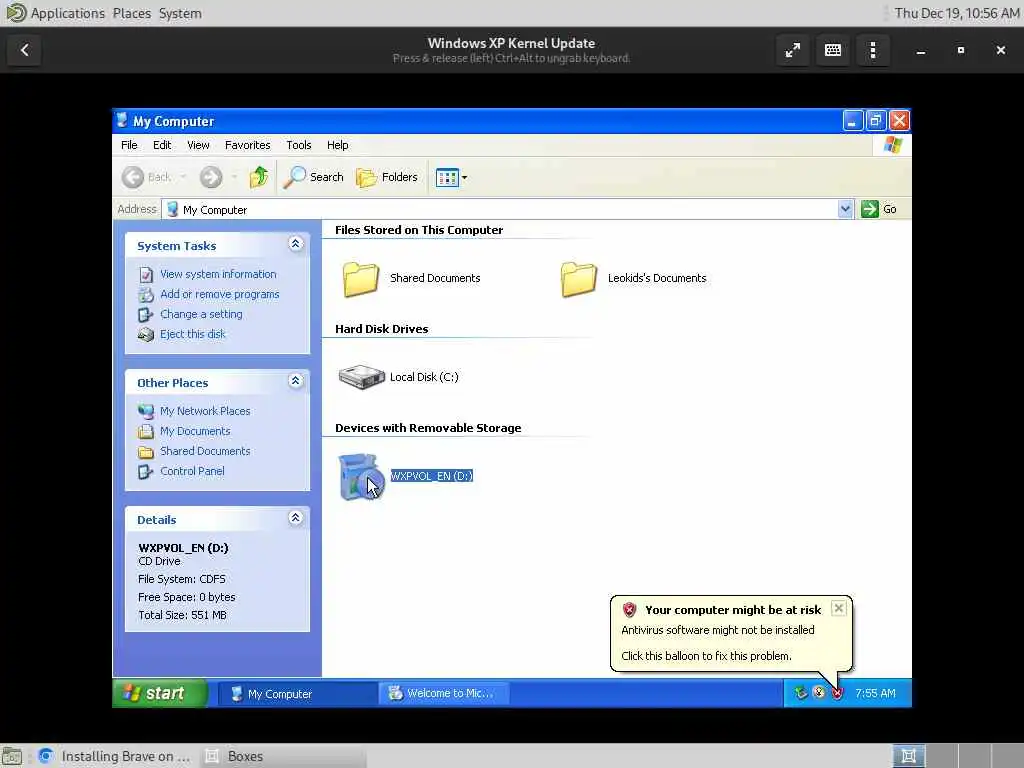Open the Search pane
Image resolution: width=1024 pixels, height=768 pixels.
[313, 177]
